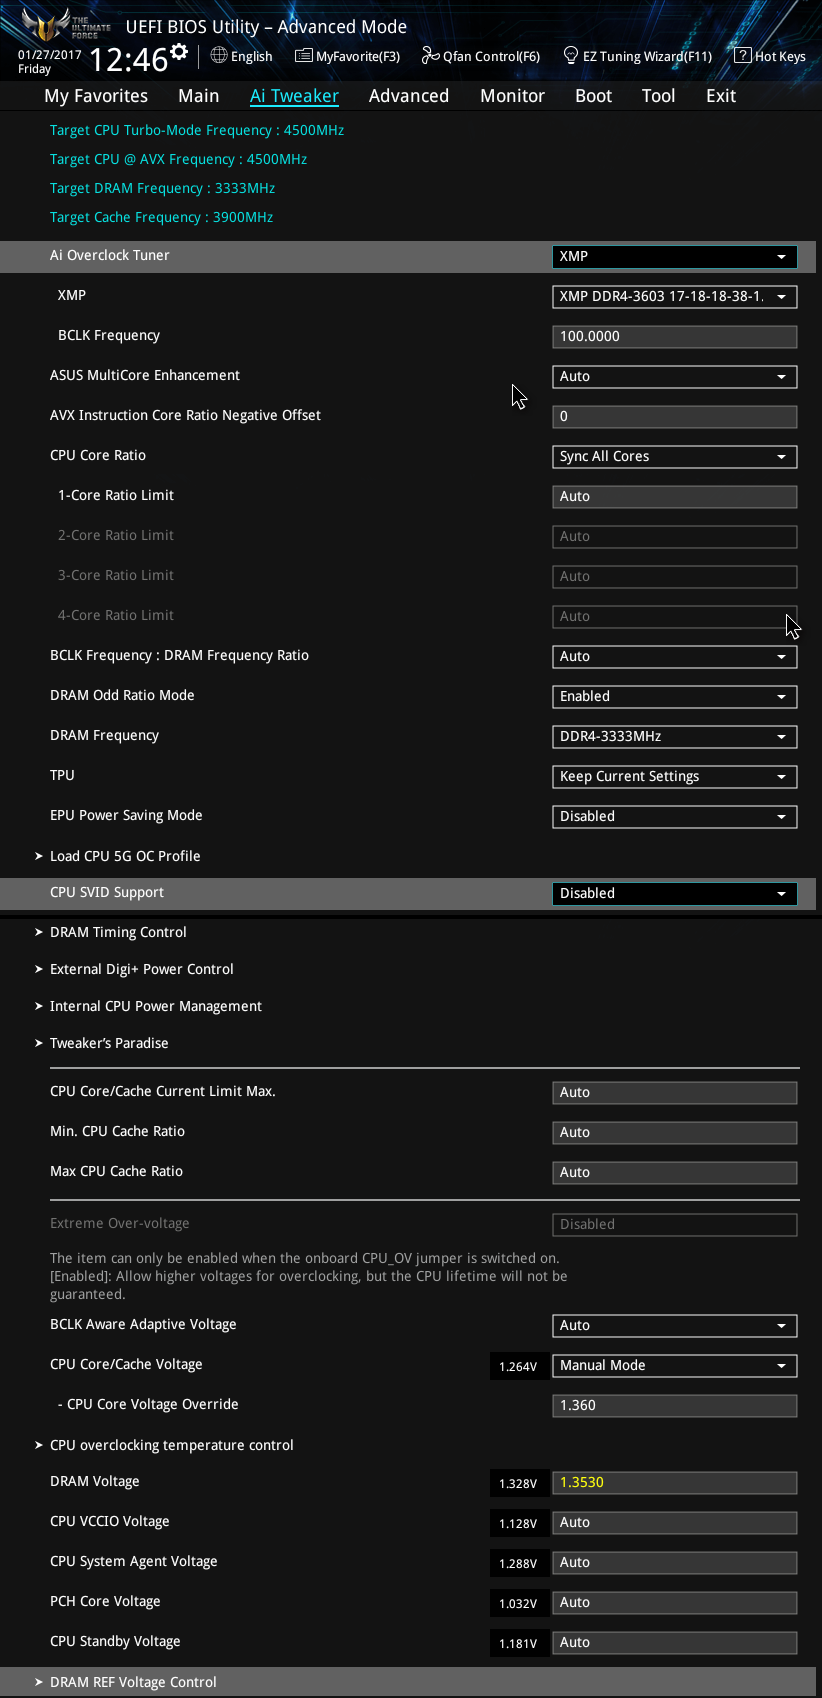822x1698 pixels.
Task: Edit CPU Core Voltage Override value
Action: point(675,1405)
